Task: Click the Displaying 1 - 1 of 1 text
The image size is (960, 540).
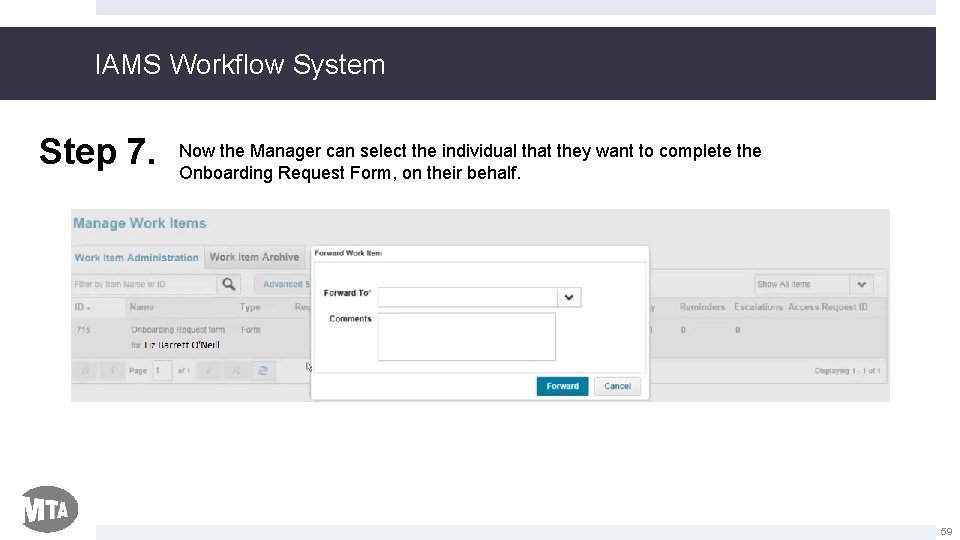Action: click(847, 370)
